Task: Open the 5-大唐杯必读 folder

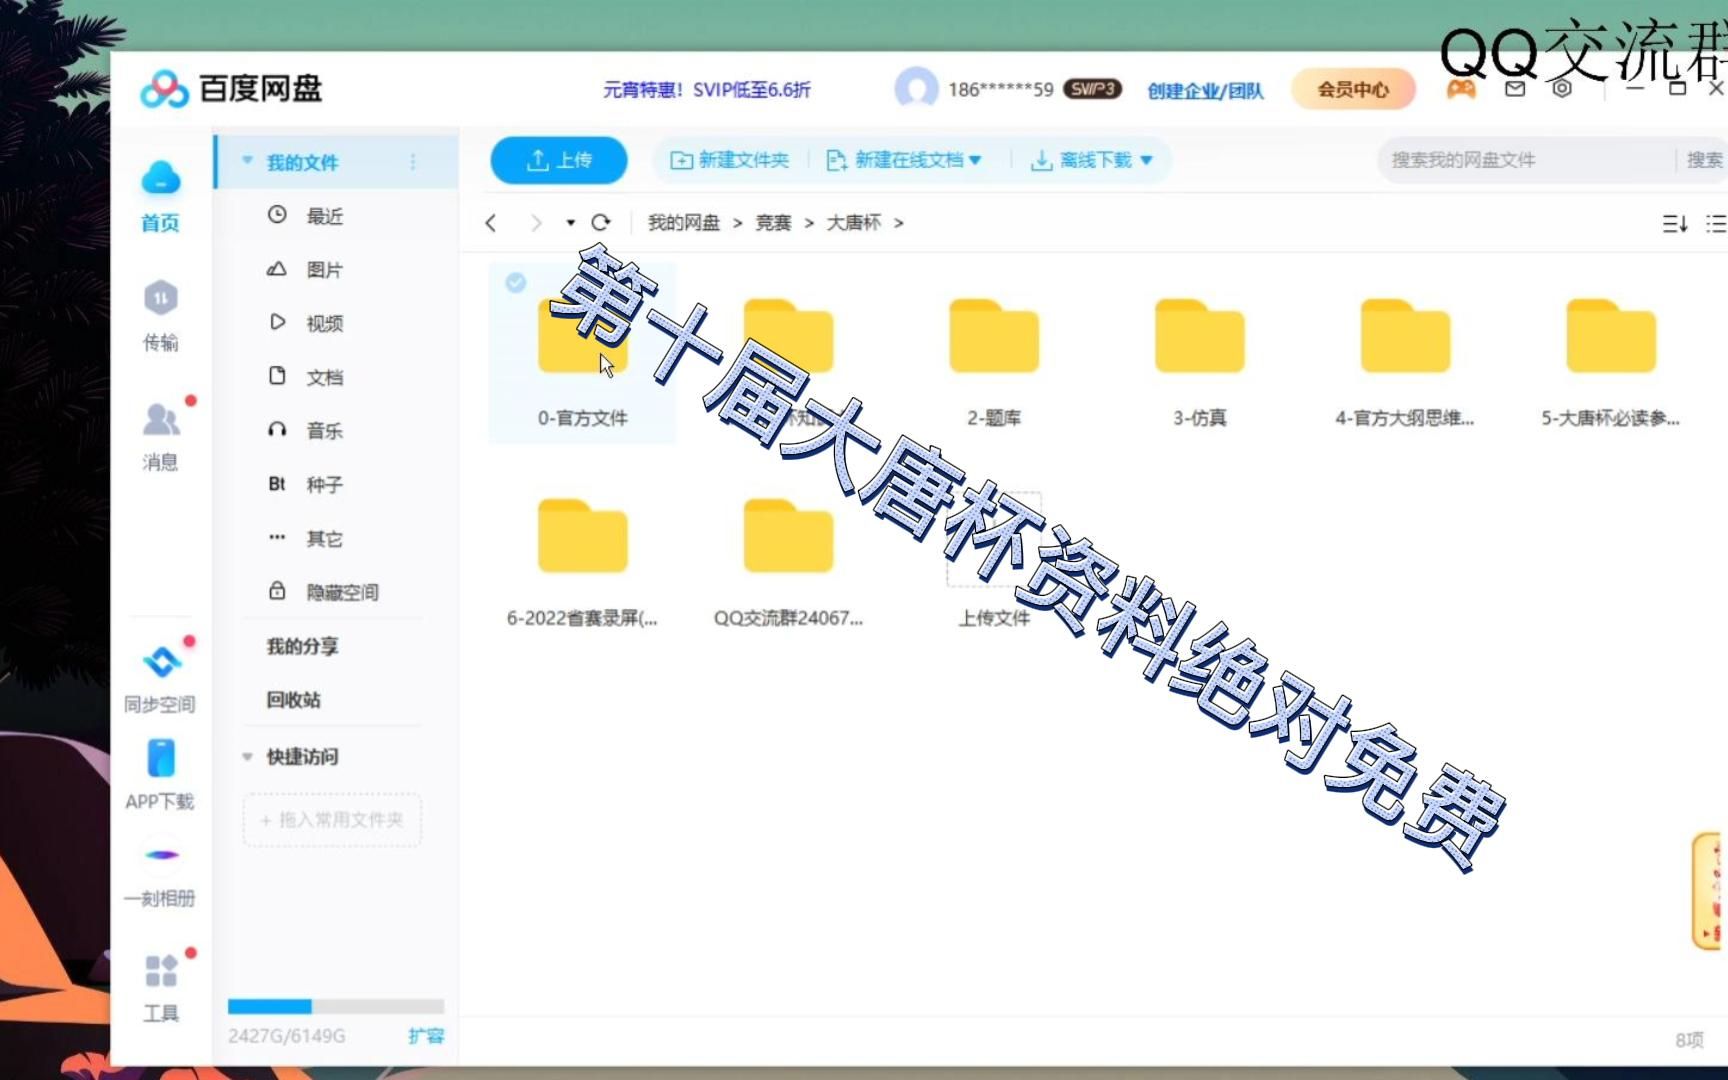Action: pos(1611,363)
